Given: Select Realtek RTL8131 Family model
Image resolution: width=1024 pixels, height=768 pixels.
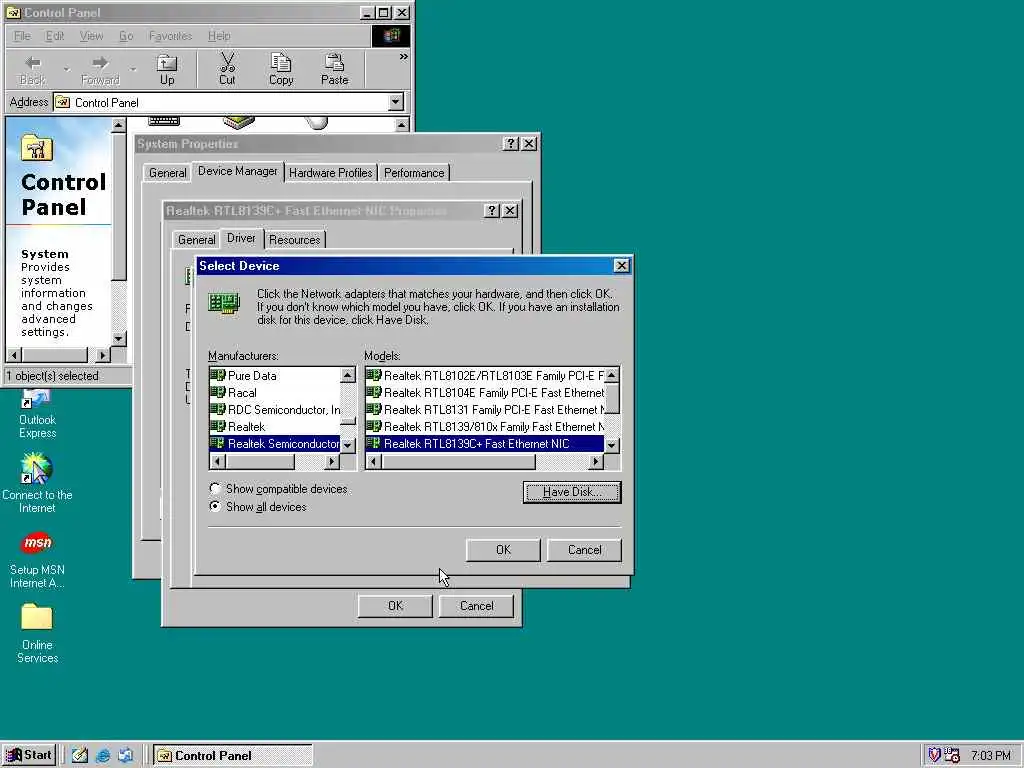Looking at the screenshot, I should point(485,409).
